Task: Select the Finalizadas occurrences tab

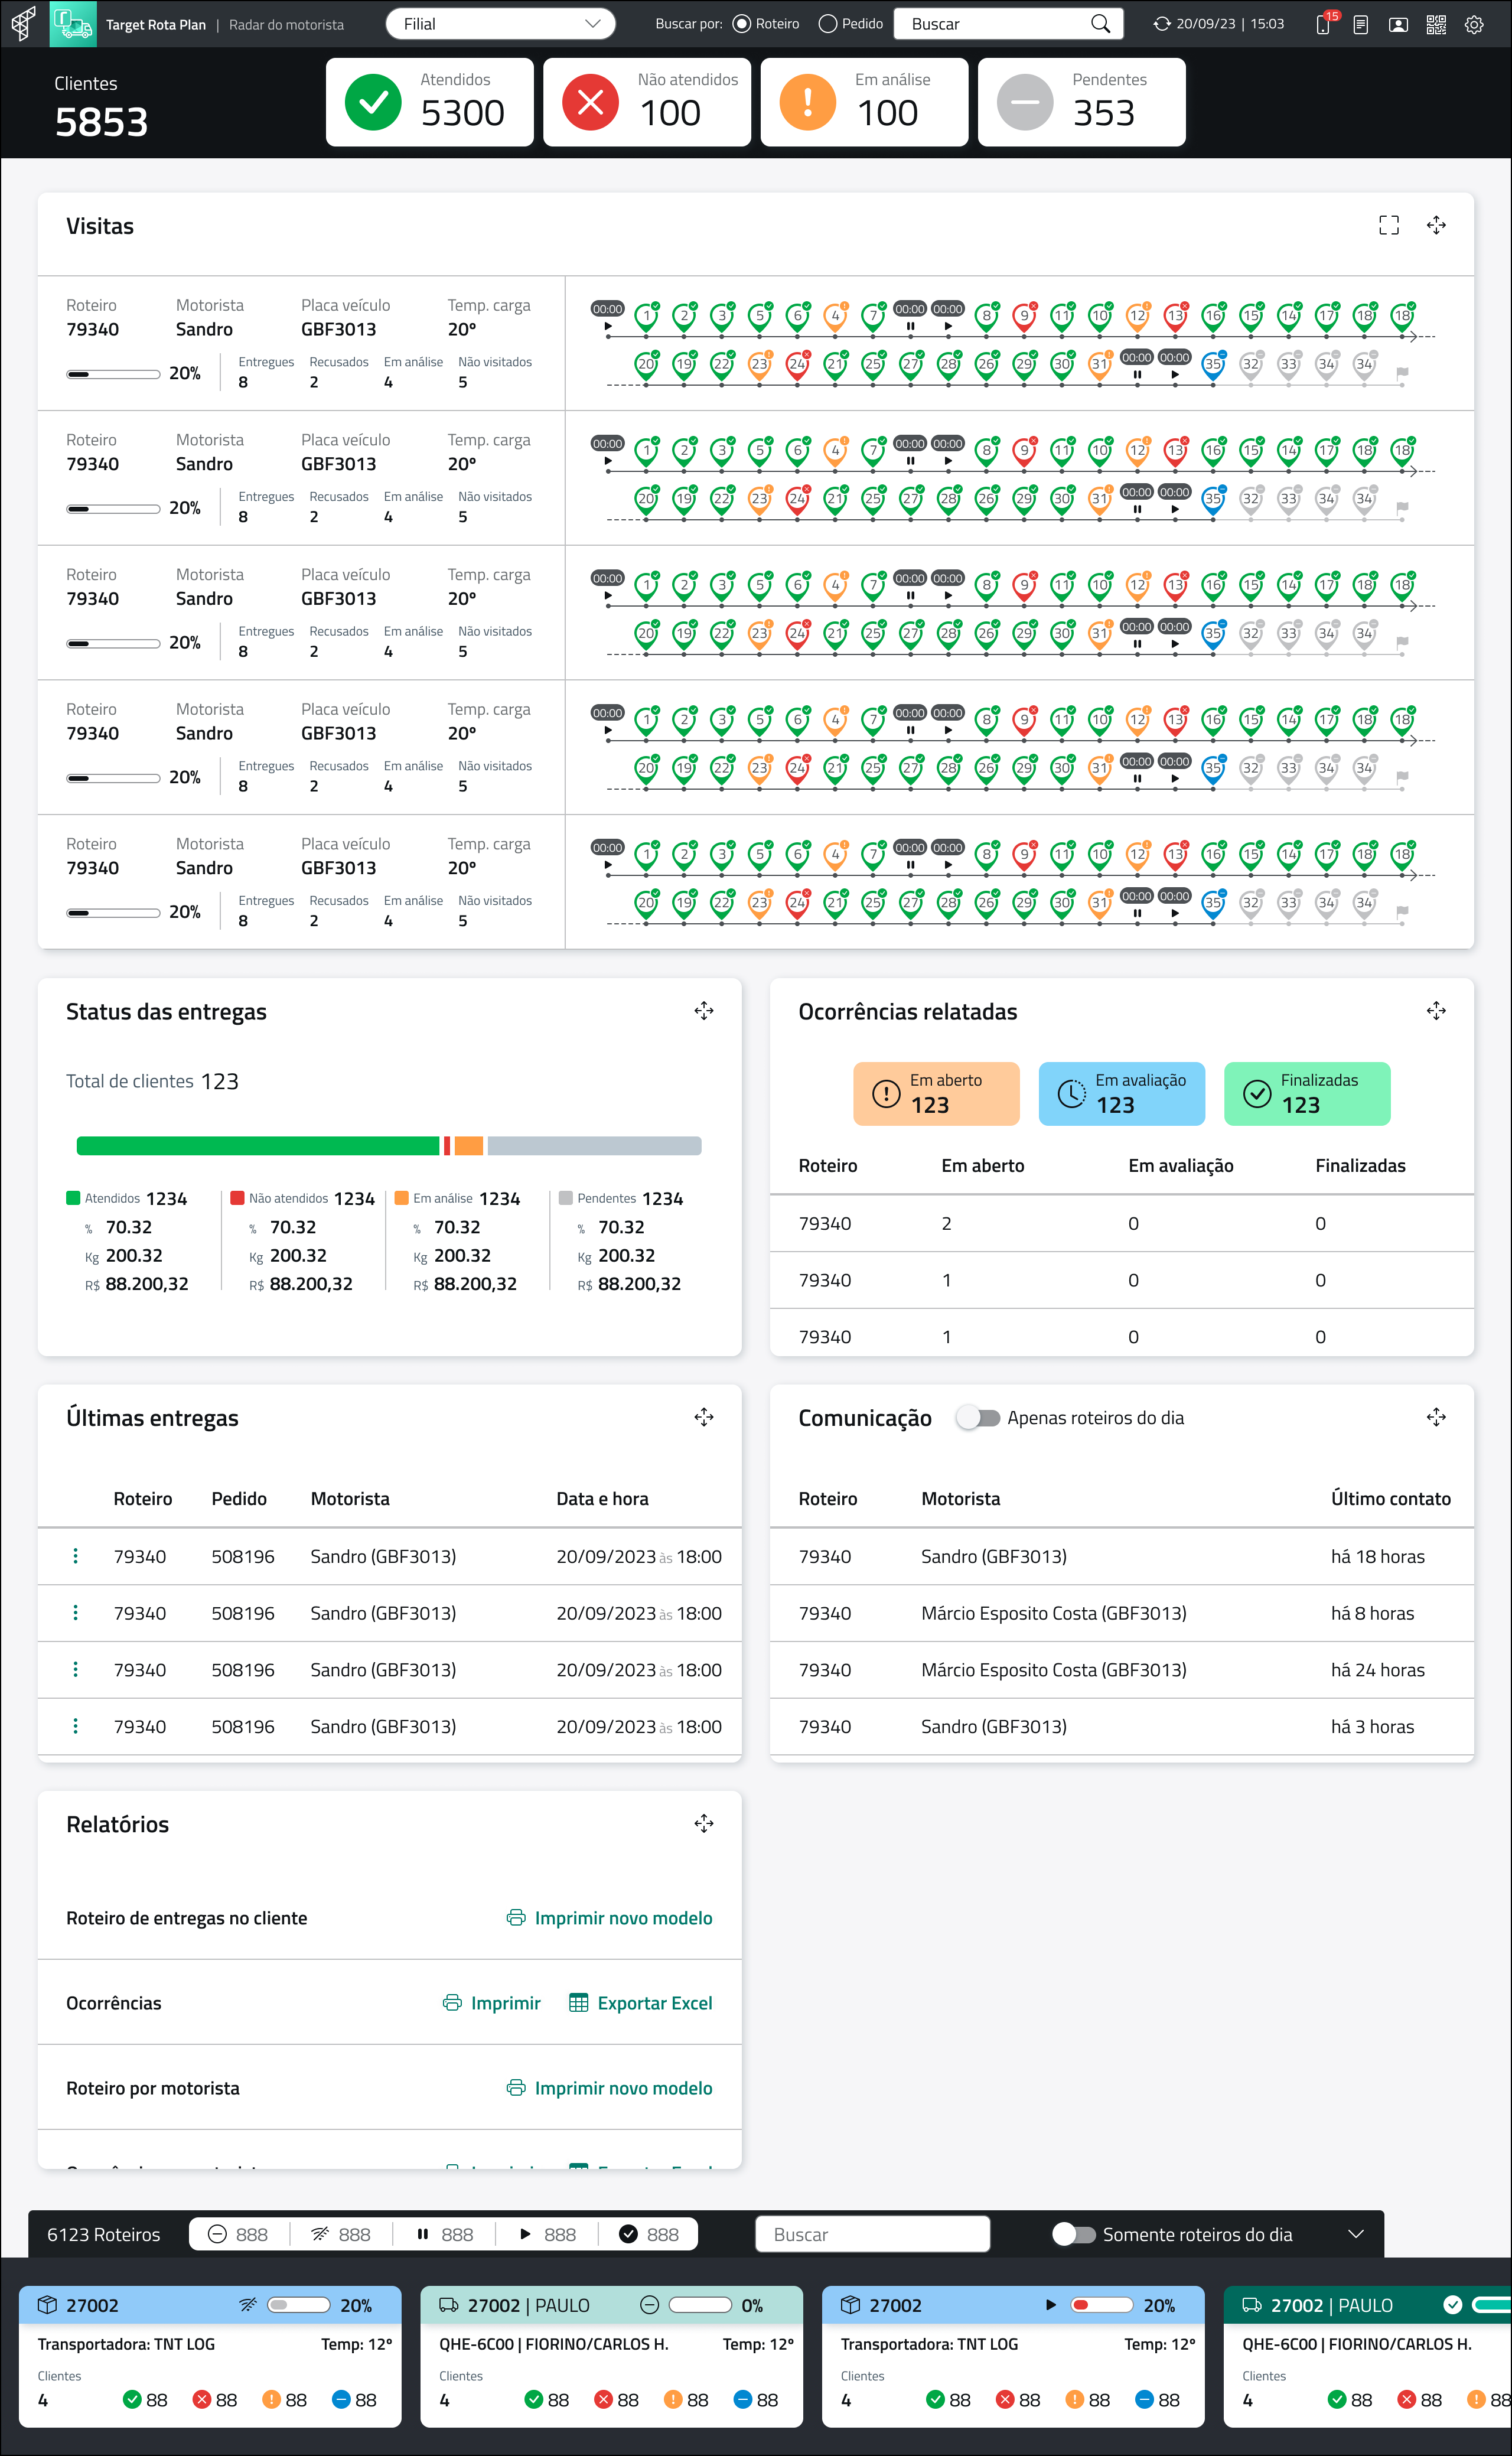Action: (1306, 1093)
